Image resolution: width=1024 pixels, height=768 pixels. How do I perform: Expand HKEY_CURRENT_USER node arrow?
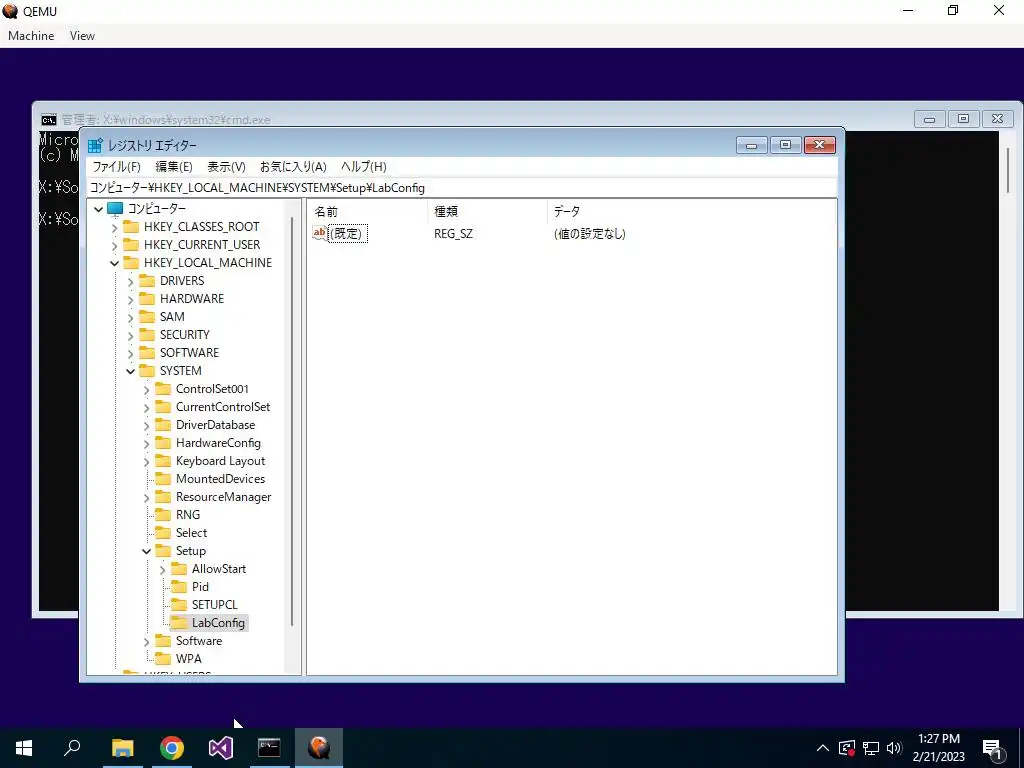[115, 246]
